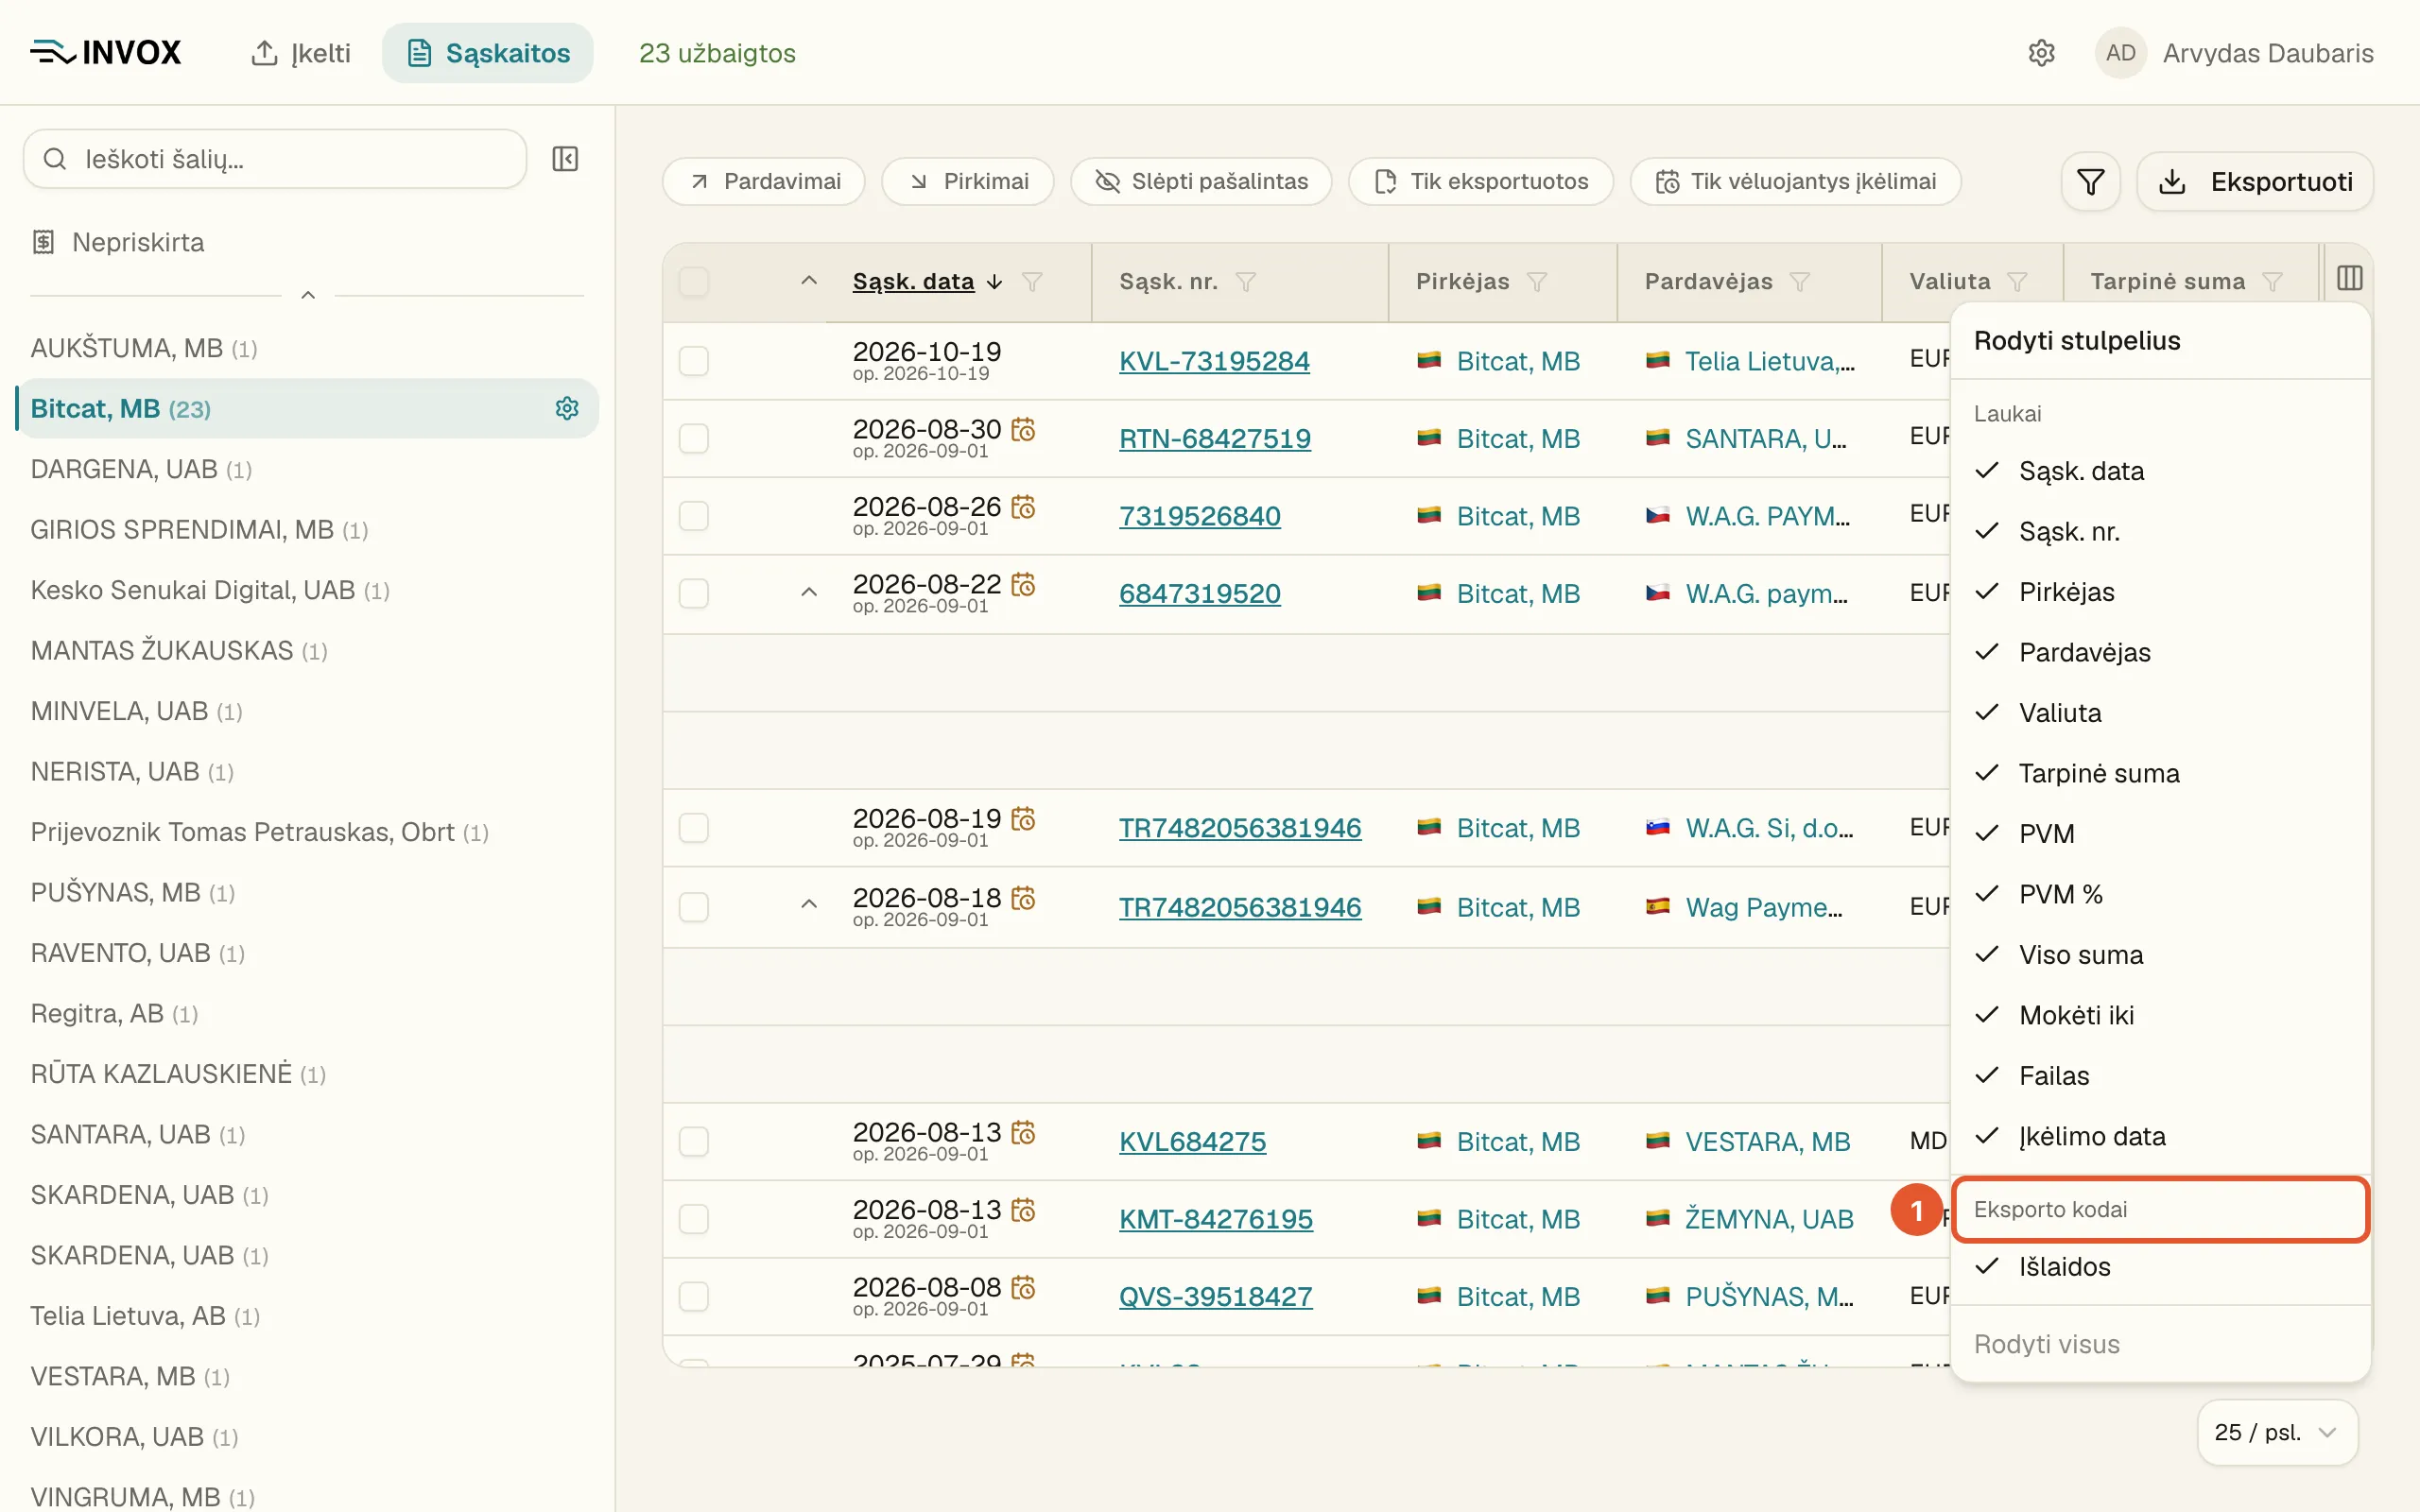Tick checkbox for invoice QVS-39518427
Screen dimensions: 2420x1512
click(694, 1296)
